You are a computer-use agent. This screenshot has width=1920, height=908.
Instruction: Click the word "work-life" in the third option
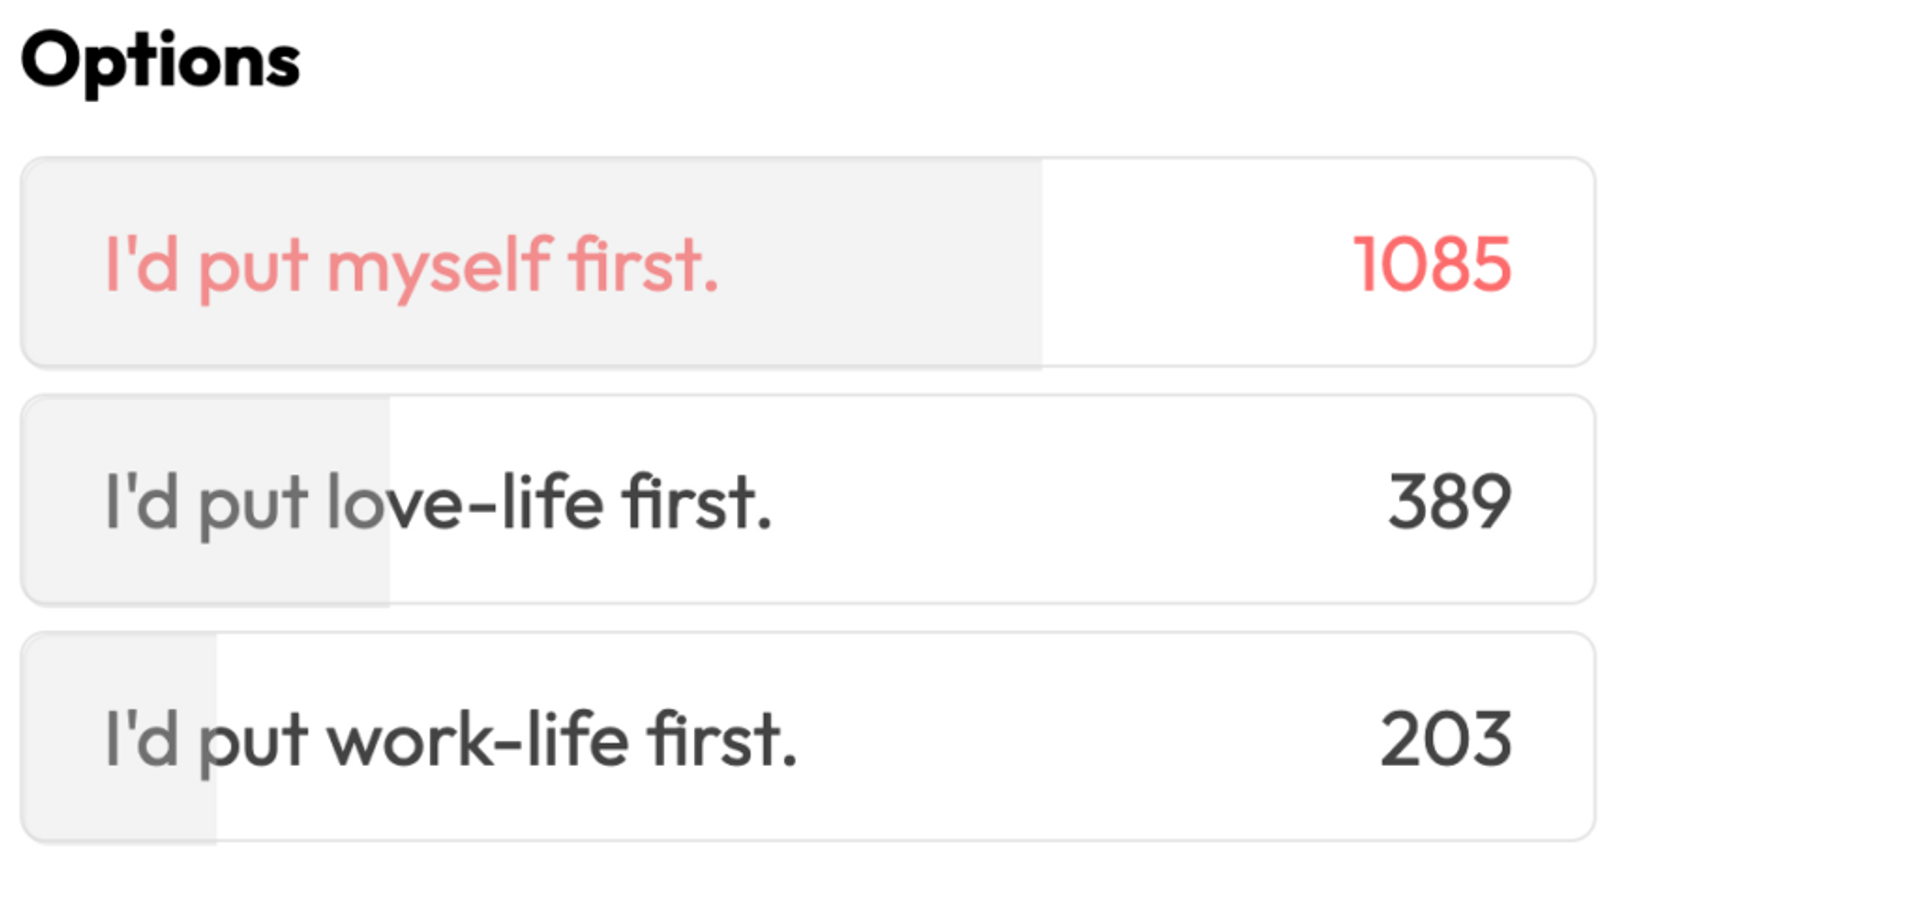point(478,740)
